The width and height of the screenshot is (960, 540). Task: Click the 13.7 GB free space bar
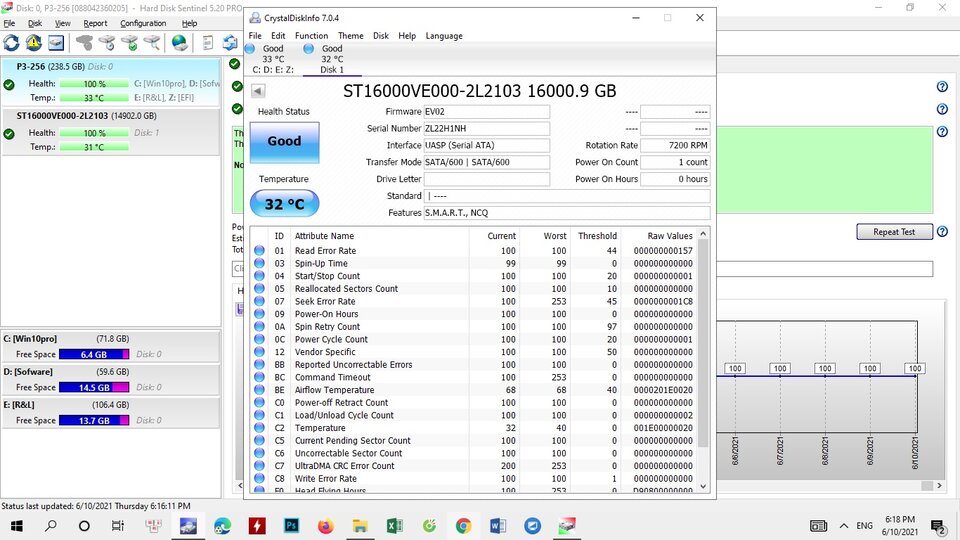tap(94, 420)
